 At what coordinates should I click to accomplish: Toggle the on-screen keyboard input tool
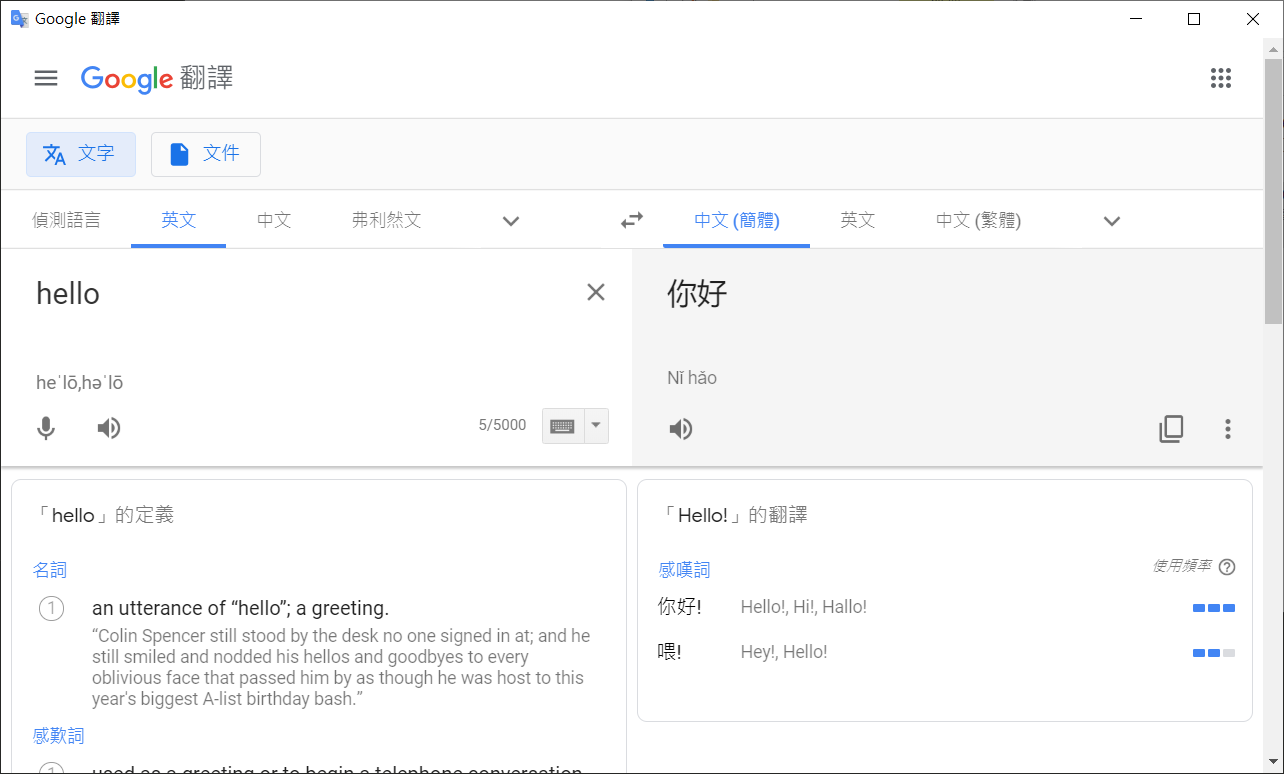coord(563,426)
